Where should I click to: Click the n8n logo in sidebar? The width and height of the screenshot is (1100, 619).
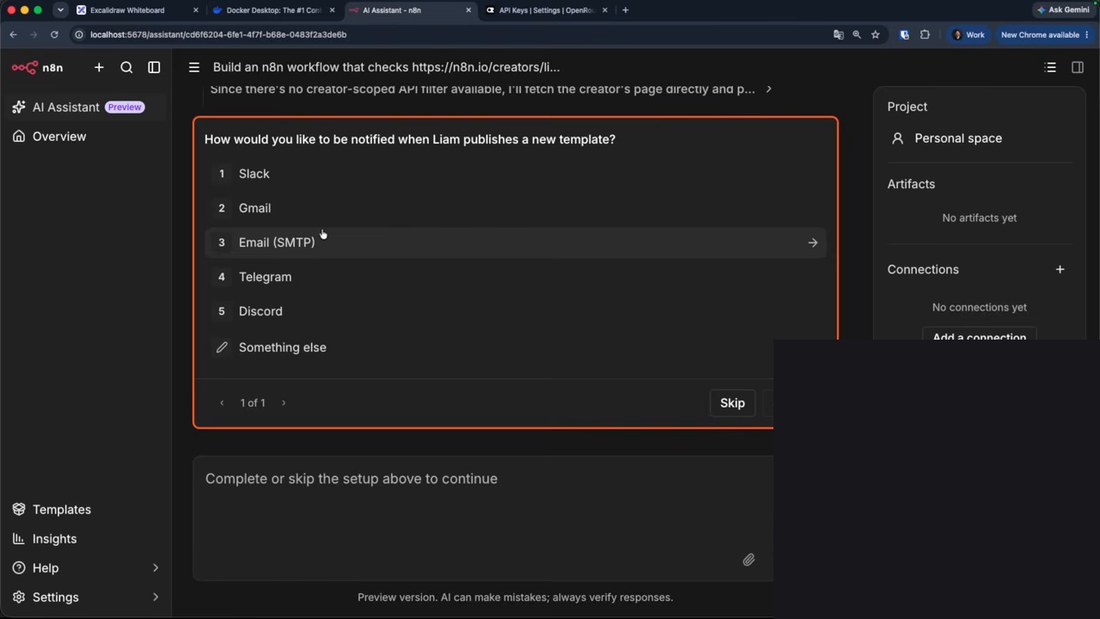pyautogui.click(x=37, y=67)
